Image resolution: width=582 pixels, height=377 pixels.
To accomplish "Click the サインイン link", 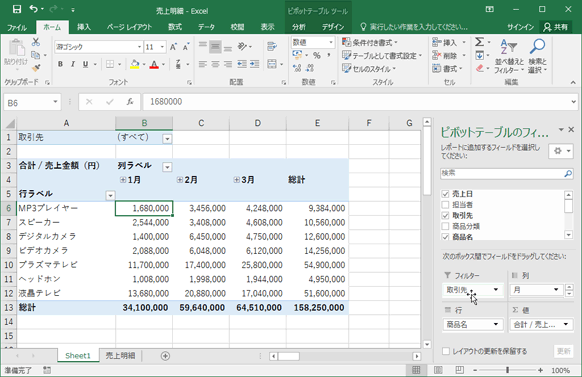I will tap(520, 27).
